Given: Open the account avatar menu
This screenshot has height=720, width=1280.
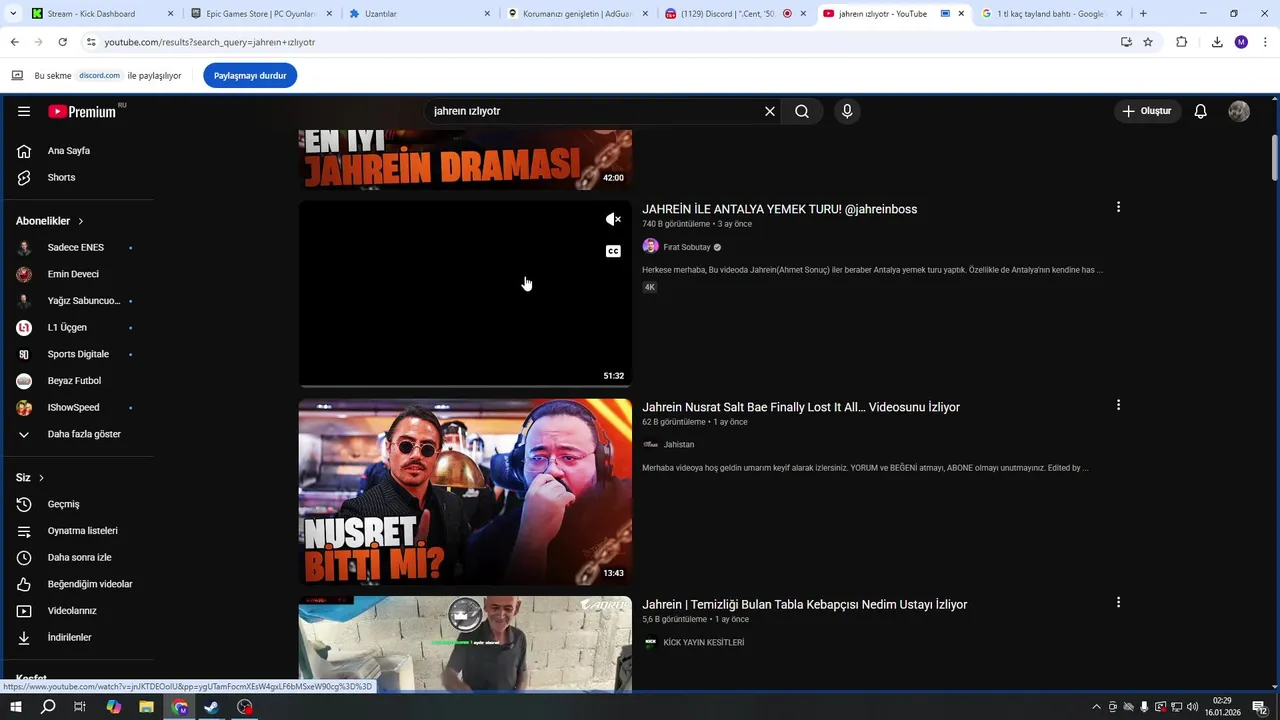Looking at the screenshot, I should point(1239,111).
